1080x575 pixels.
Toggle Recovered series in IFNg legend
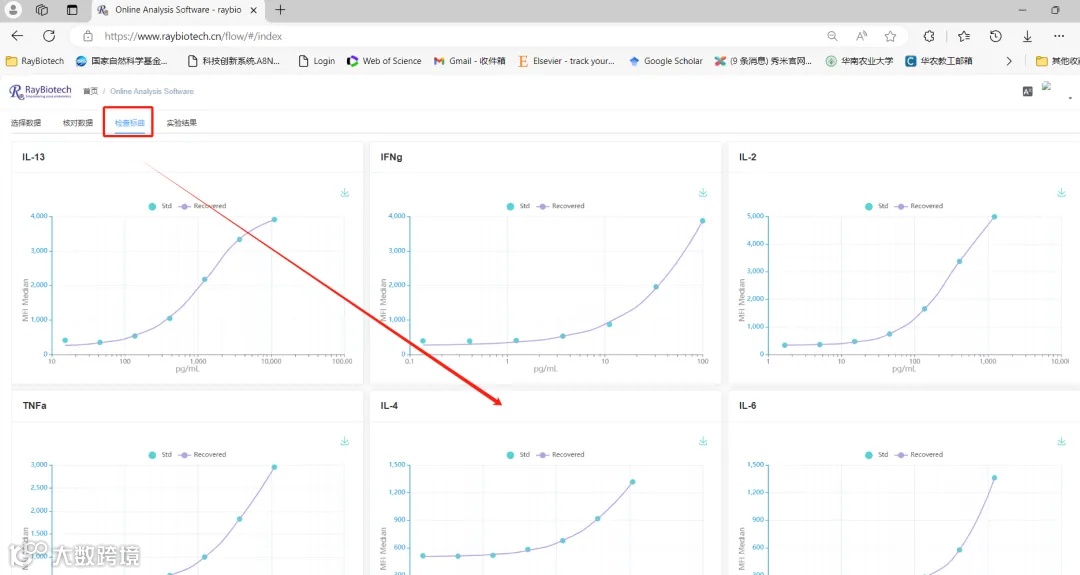(x=561, y=206)
